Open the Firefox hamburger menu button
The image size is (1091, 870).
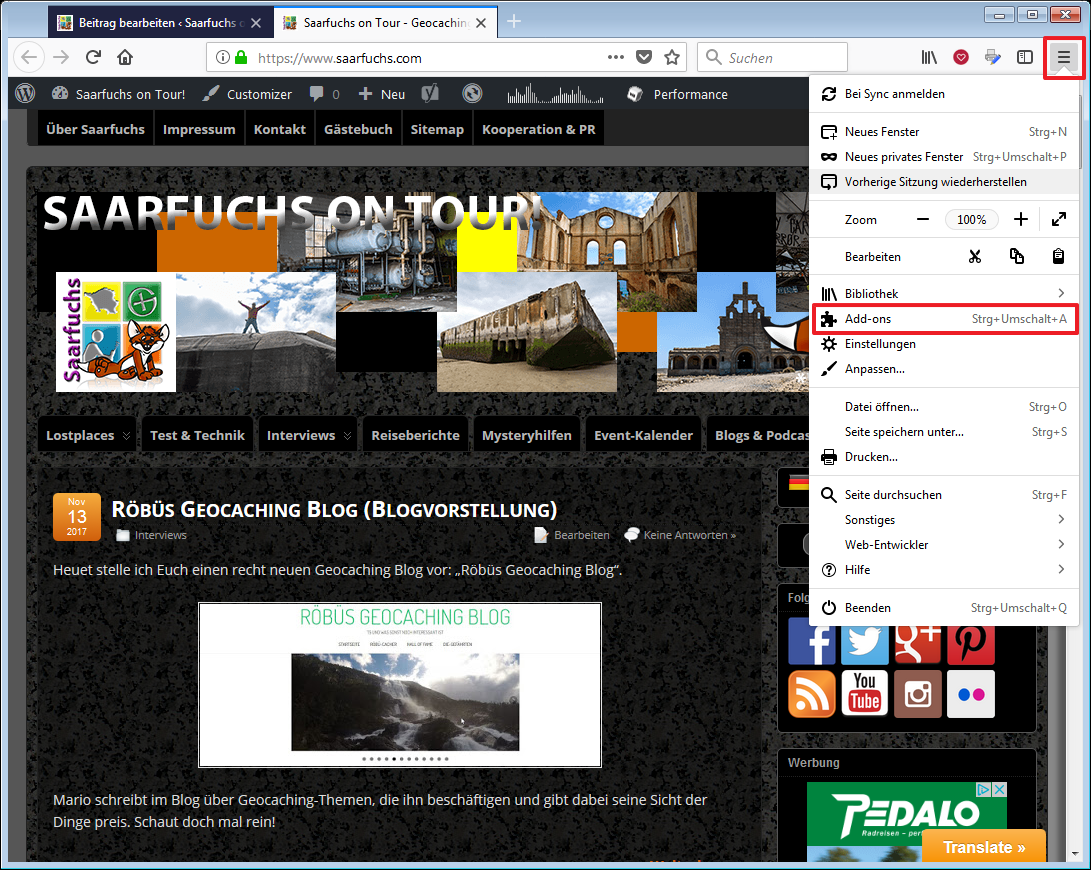point(1063,58)
